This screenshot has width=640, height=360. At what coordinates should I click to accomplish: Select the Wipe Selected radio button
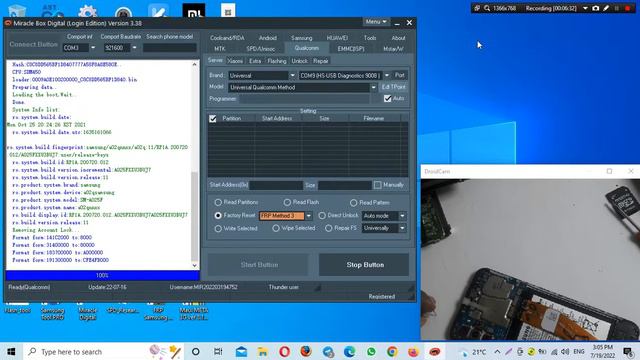tap(276, 228)
